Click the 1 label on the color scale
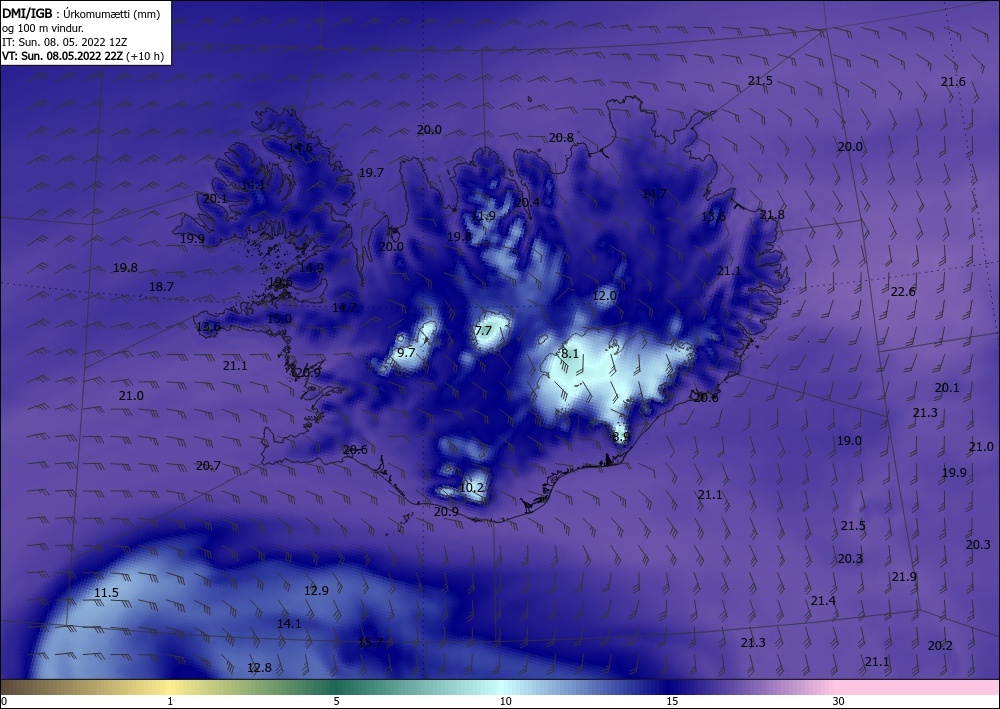Image resolution: width=1000 pixels, height=709 pixels. [x=170, y=701]
